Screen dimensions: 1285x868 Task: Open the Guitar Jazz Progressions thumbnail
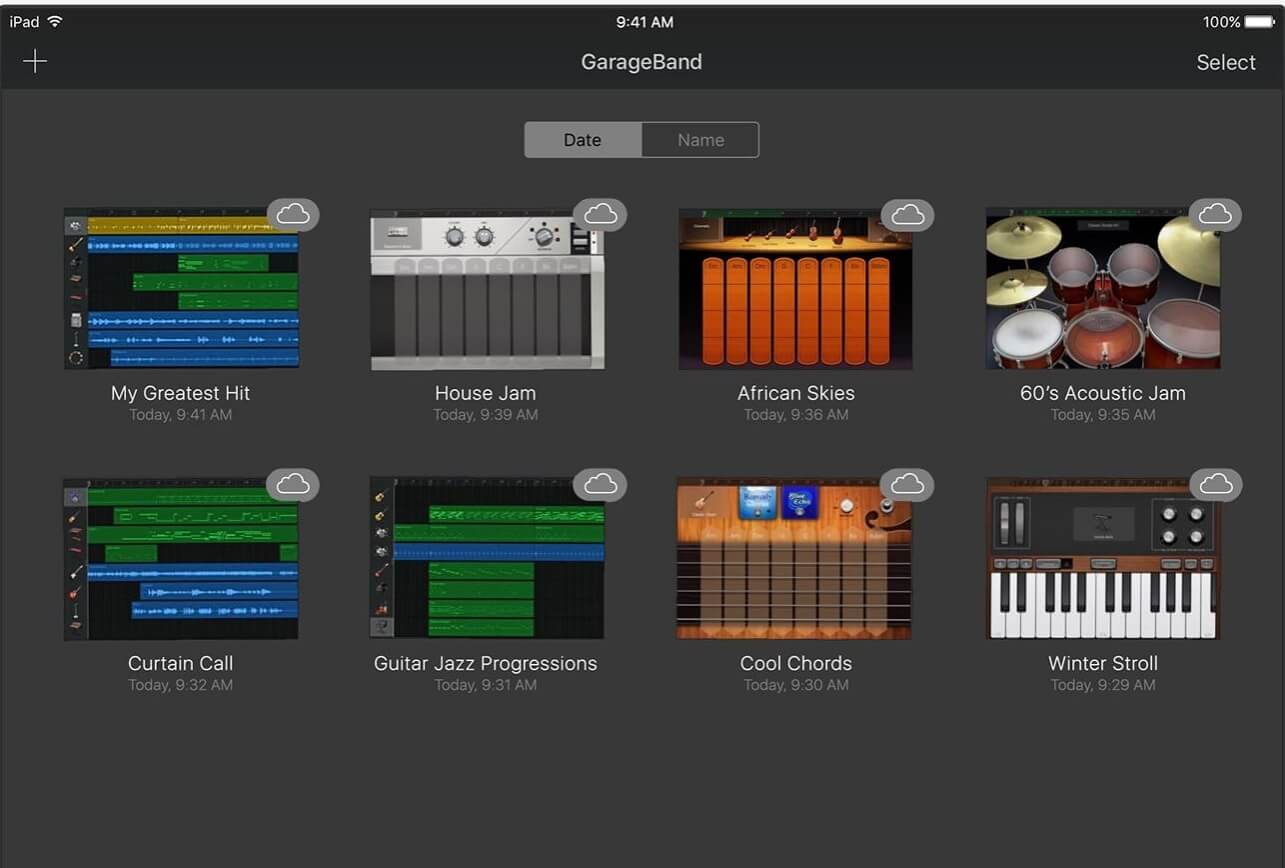coord(487,559)
